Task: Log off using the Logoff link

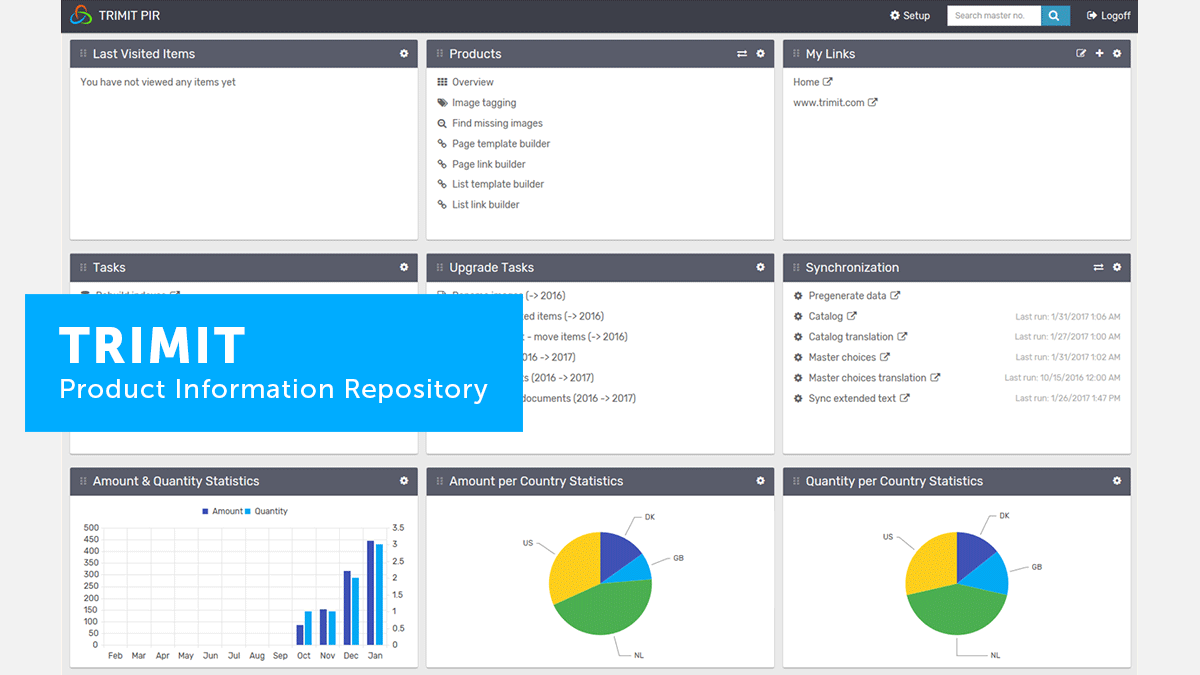Action: click(1109, 16)
